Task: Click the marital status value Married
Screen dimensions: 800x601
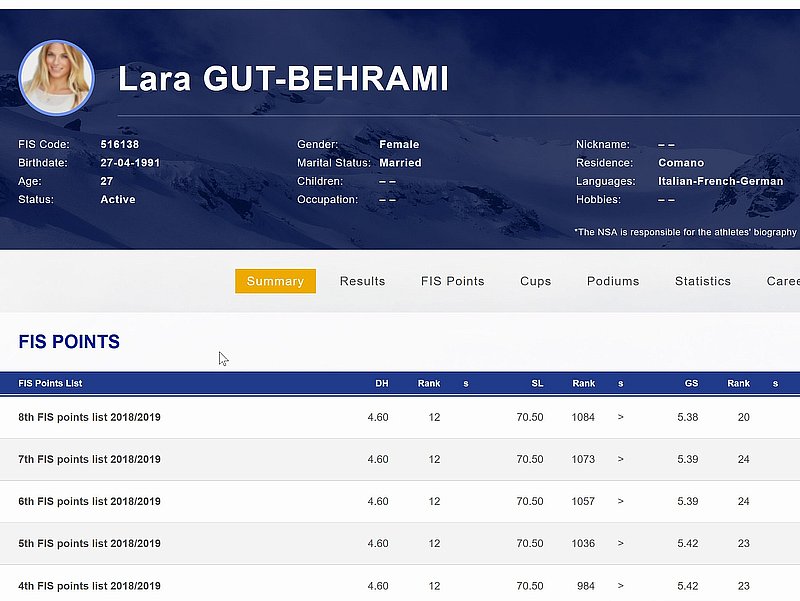Action: [401, 163]
